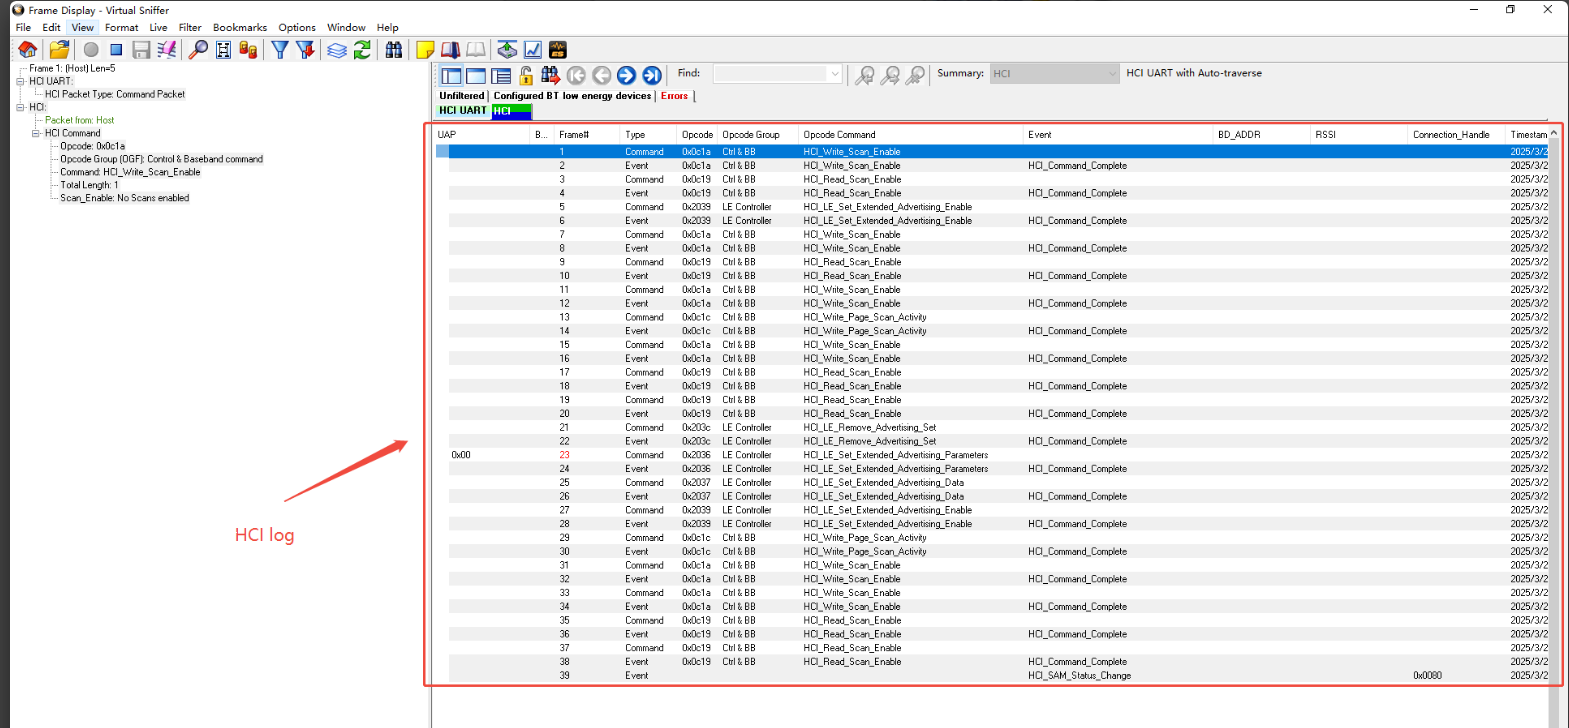Viewport: 1569px width, 728px height.
Task: Stop capture with the blue square icon
Action: click(116, 49)
